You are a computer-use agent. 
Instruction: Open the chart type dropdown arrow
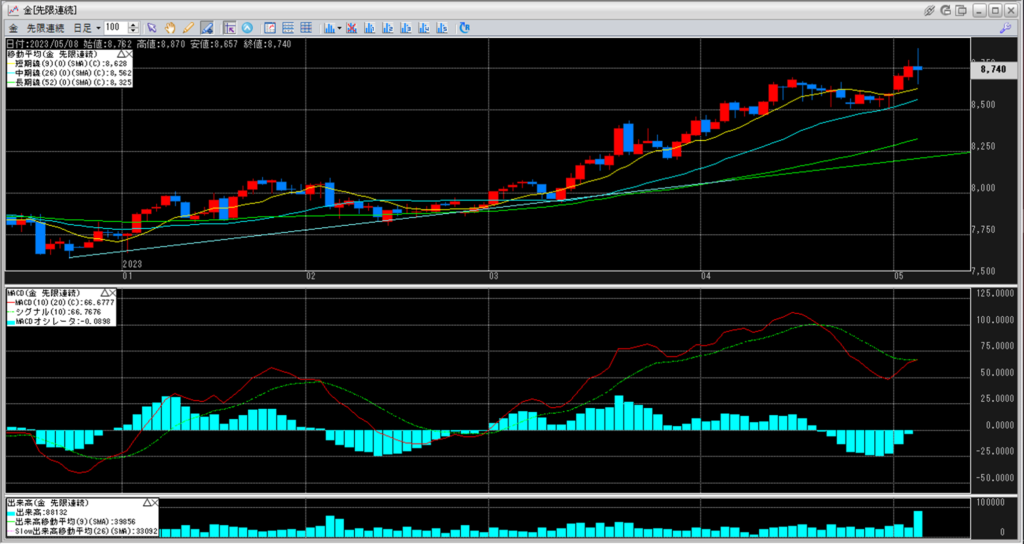tap(340, 27)
